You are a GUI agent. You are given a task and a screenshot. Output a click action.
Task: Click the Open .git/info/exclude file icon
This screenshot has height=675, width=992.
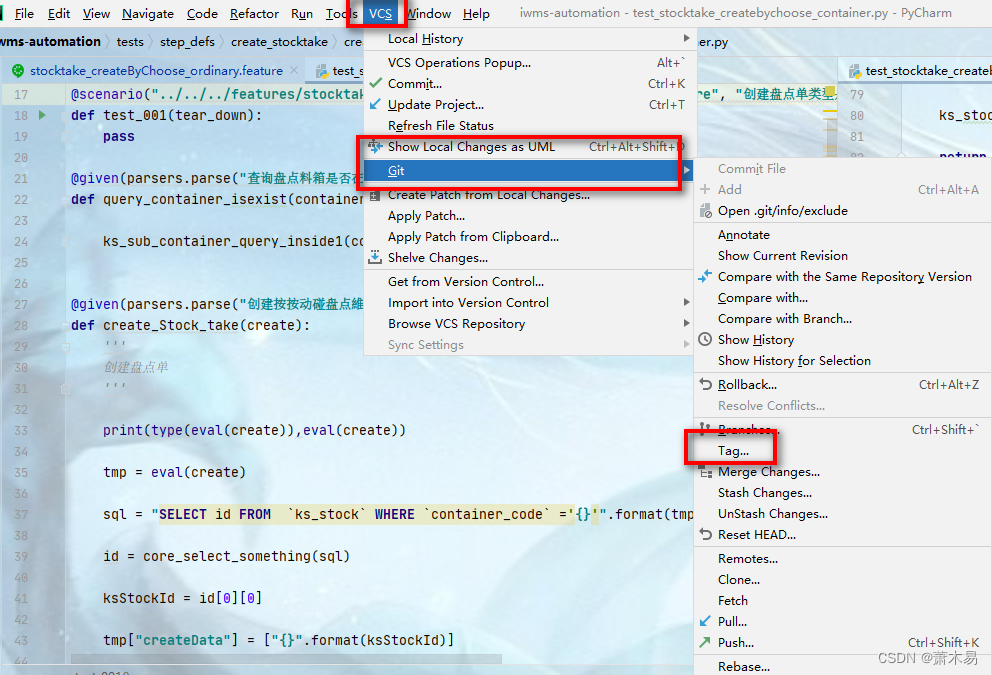click(705, 211)
